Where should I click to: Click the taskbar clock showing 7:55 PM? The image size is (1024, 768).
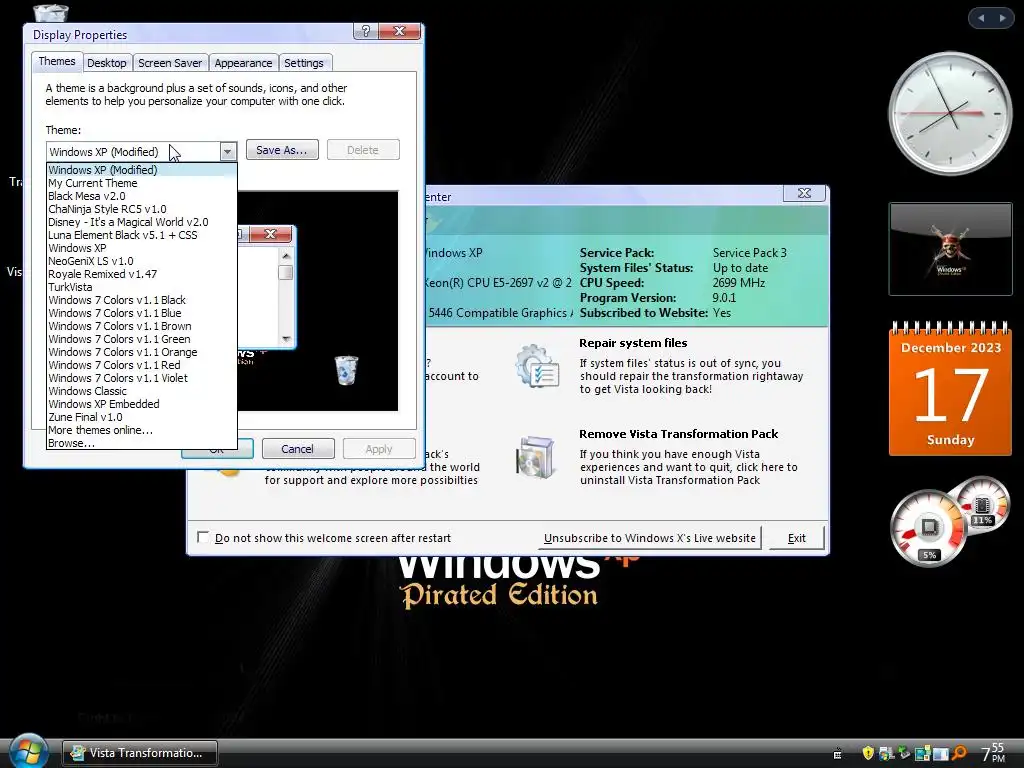pyautogui.click(x=993, y=753)
